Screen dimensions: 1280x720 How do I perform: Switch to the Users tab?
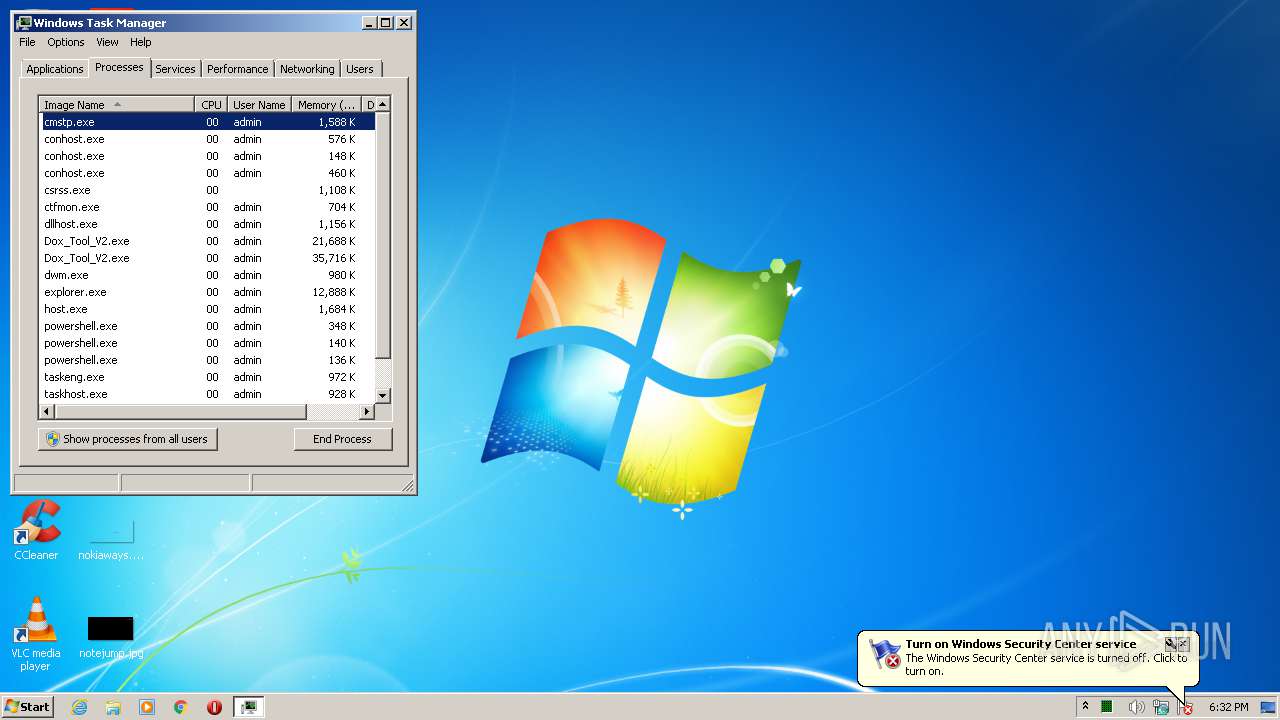(360, 69)
